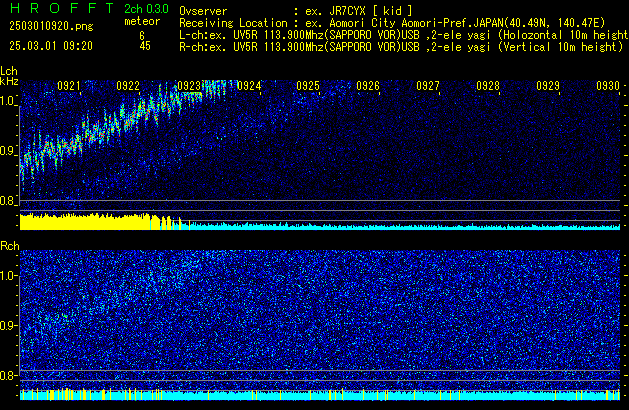This screenshot has height=410, width=629.
Task: Click the meteor count 6
Action: [142, 36]
